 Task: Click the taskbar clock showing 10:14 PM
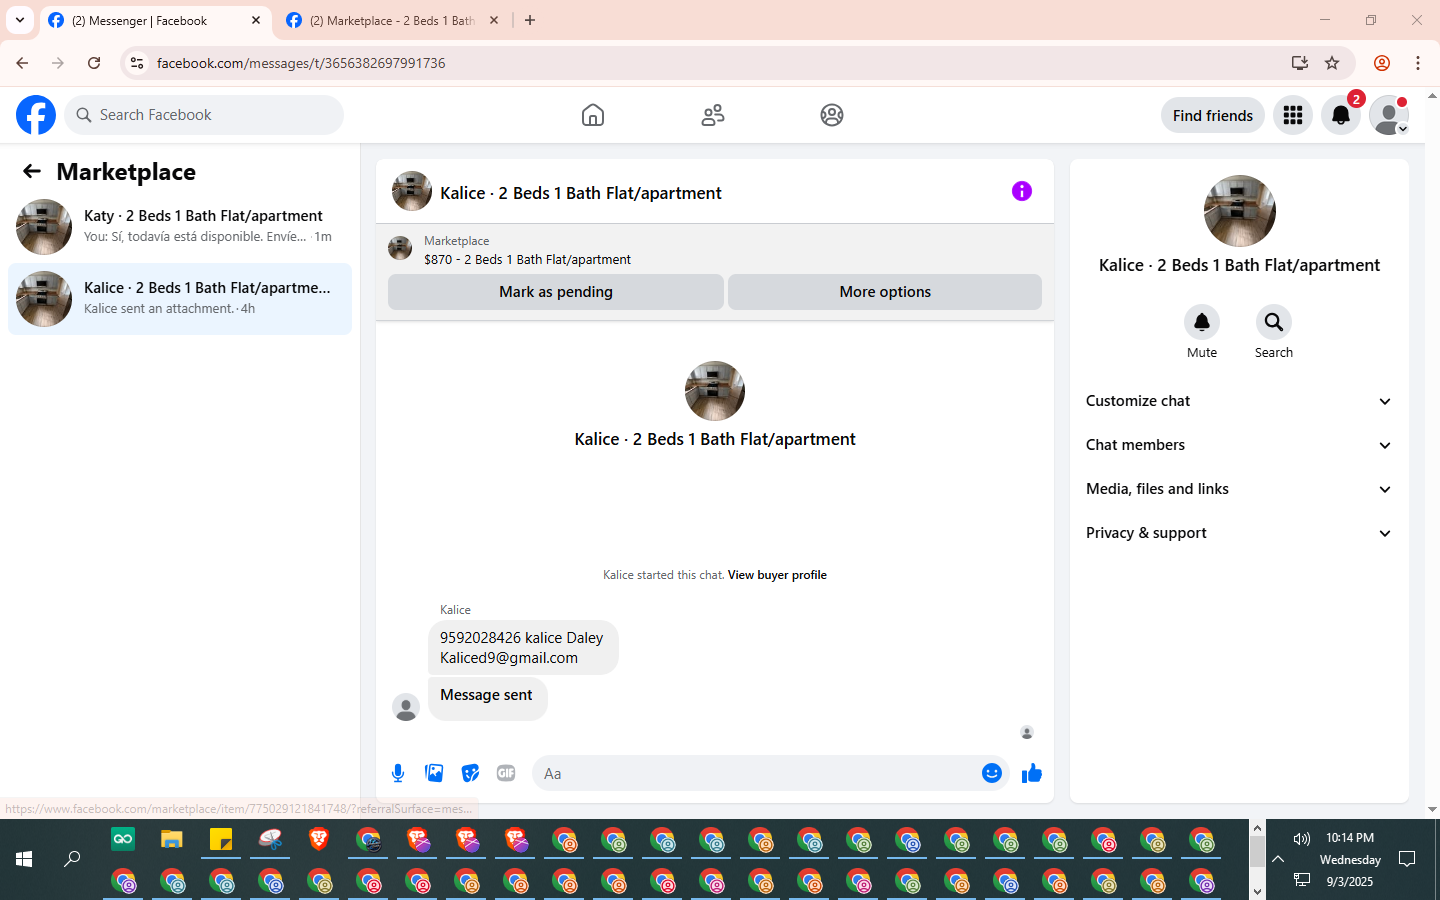pos(1350,838)
